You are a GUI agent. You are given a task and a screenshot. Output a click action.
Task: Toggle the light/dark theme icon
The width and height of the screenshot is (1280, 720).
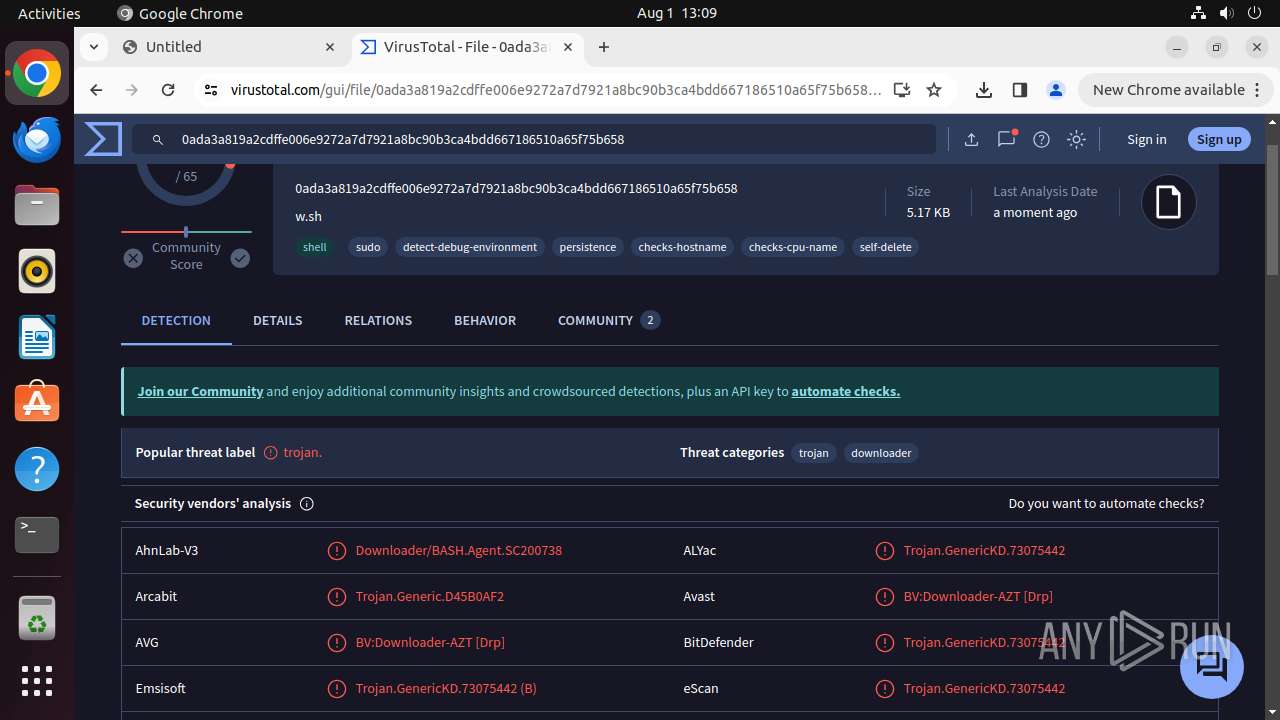click(x=1076, y=140)
